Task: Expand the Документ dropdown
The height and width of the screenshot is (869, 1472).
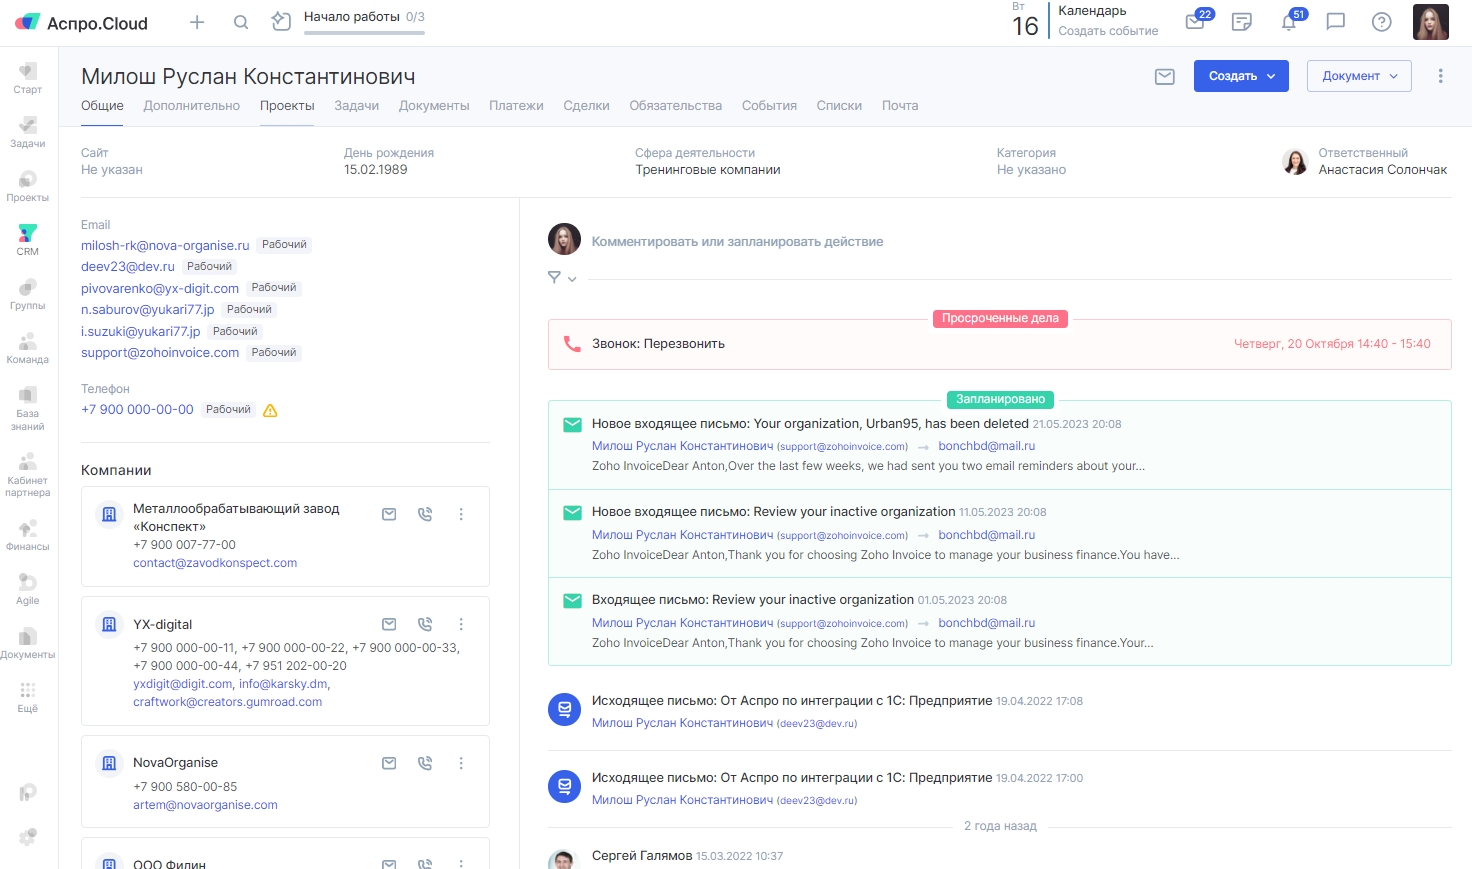Action: pyautogui.click(x=1358, y=76)
